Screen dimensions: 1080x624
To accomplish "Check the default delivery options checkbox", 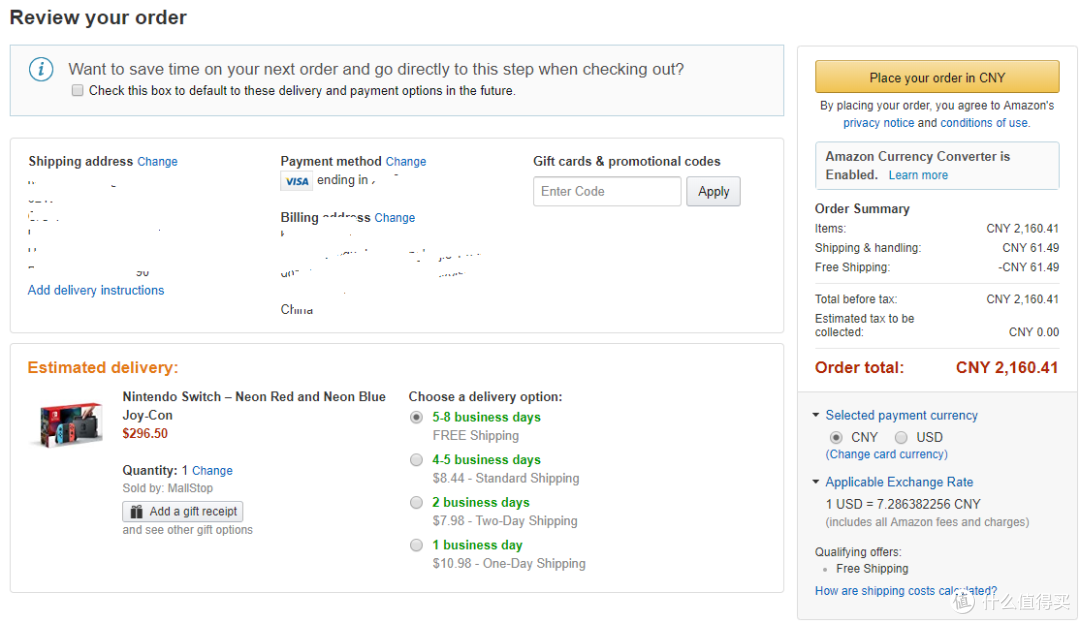I will click(78, 90).
